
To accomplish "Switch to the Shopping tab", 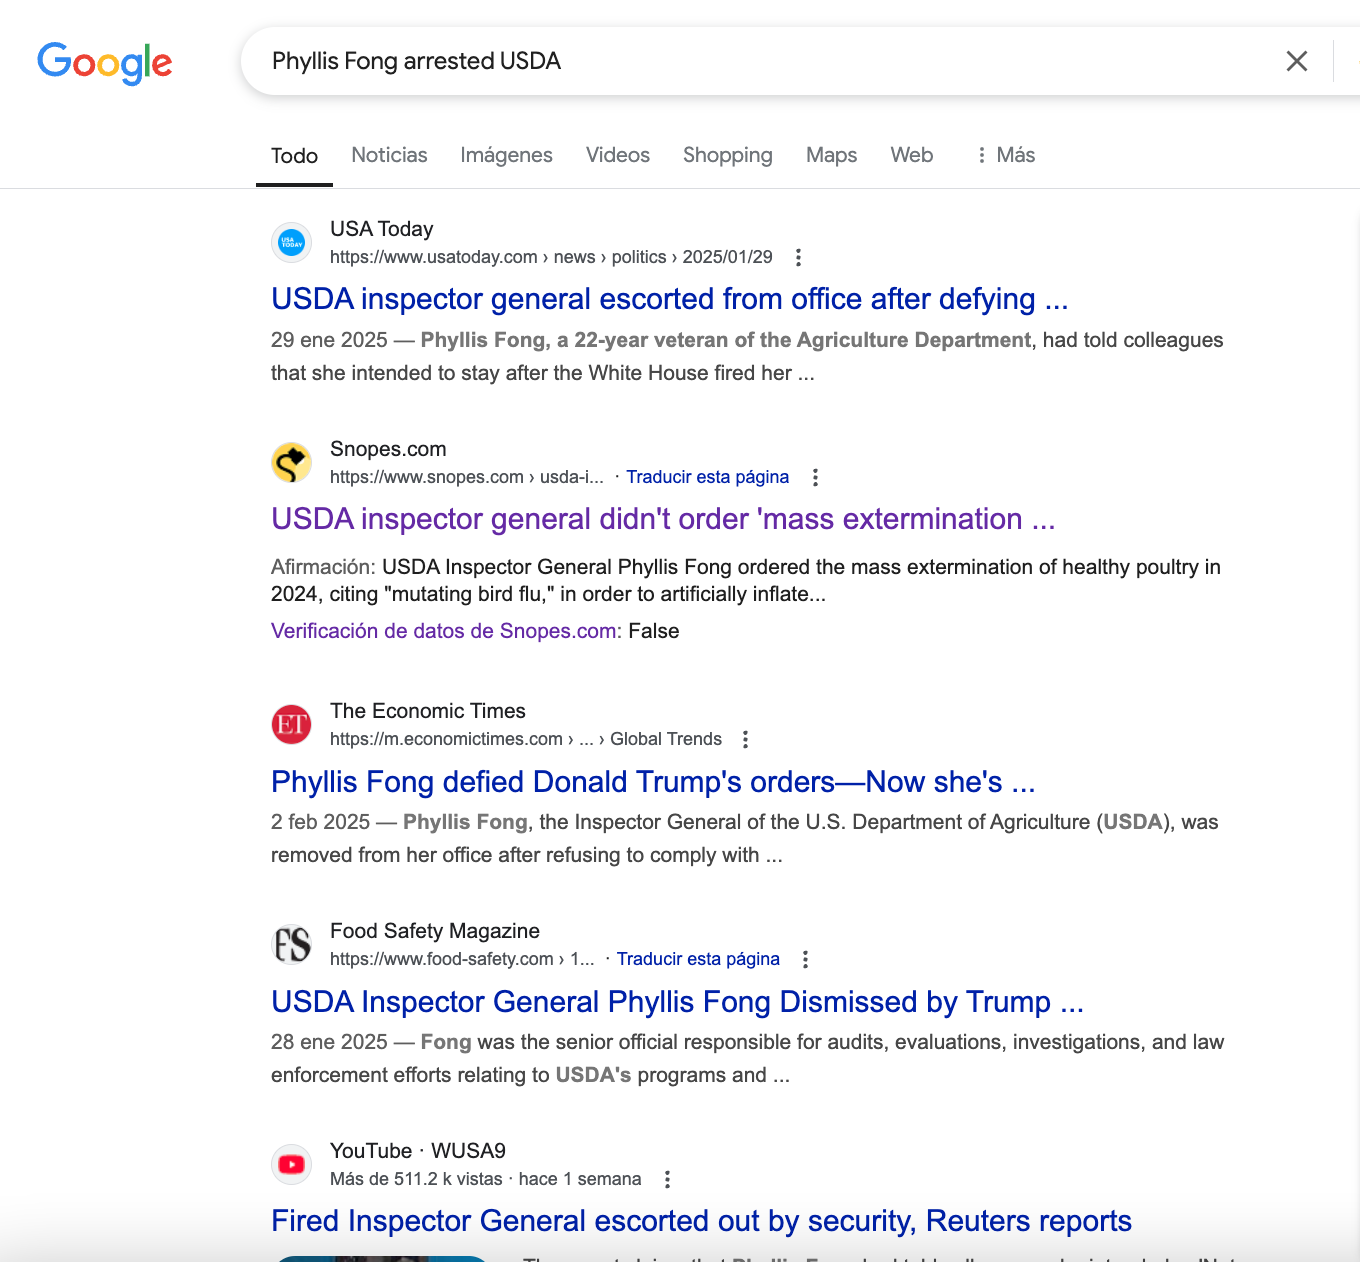I will coord(728,155).
